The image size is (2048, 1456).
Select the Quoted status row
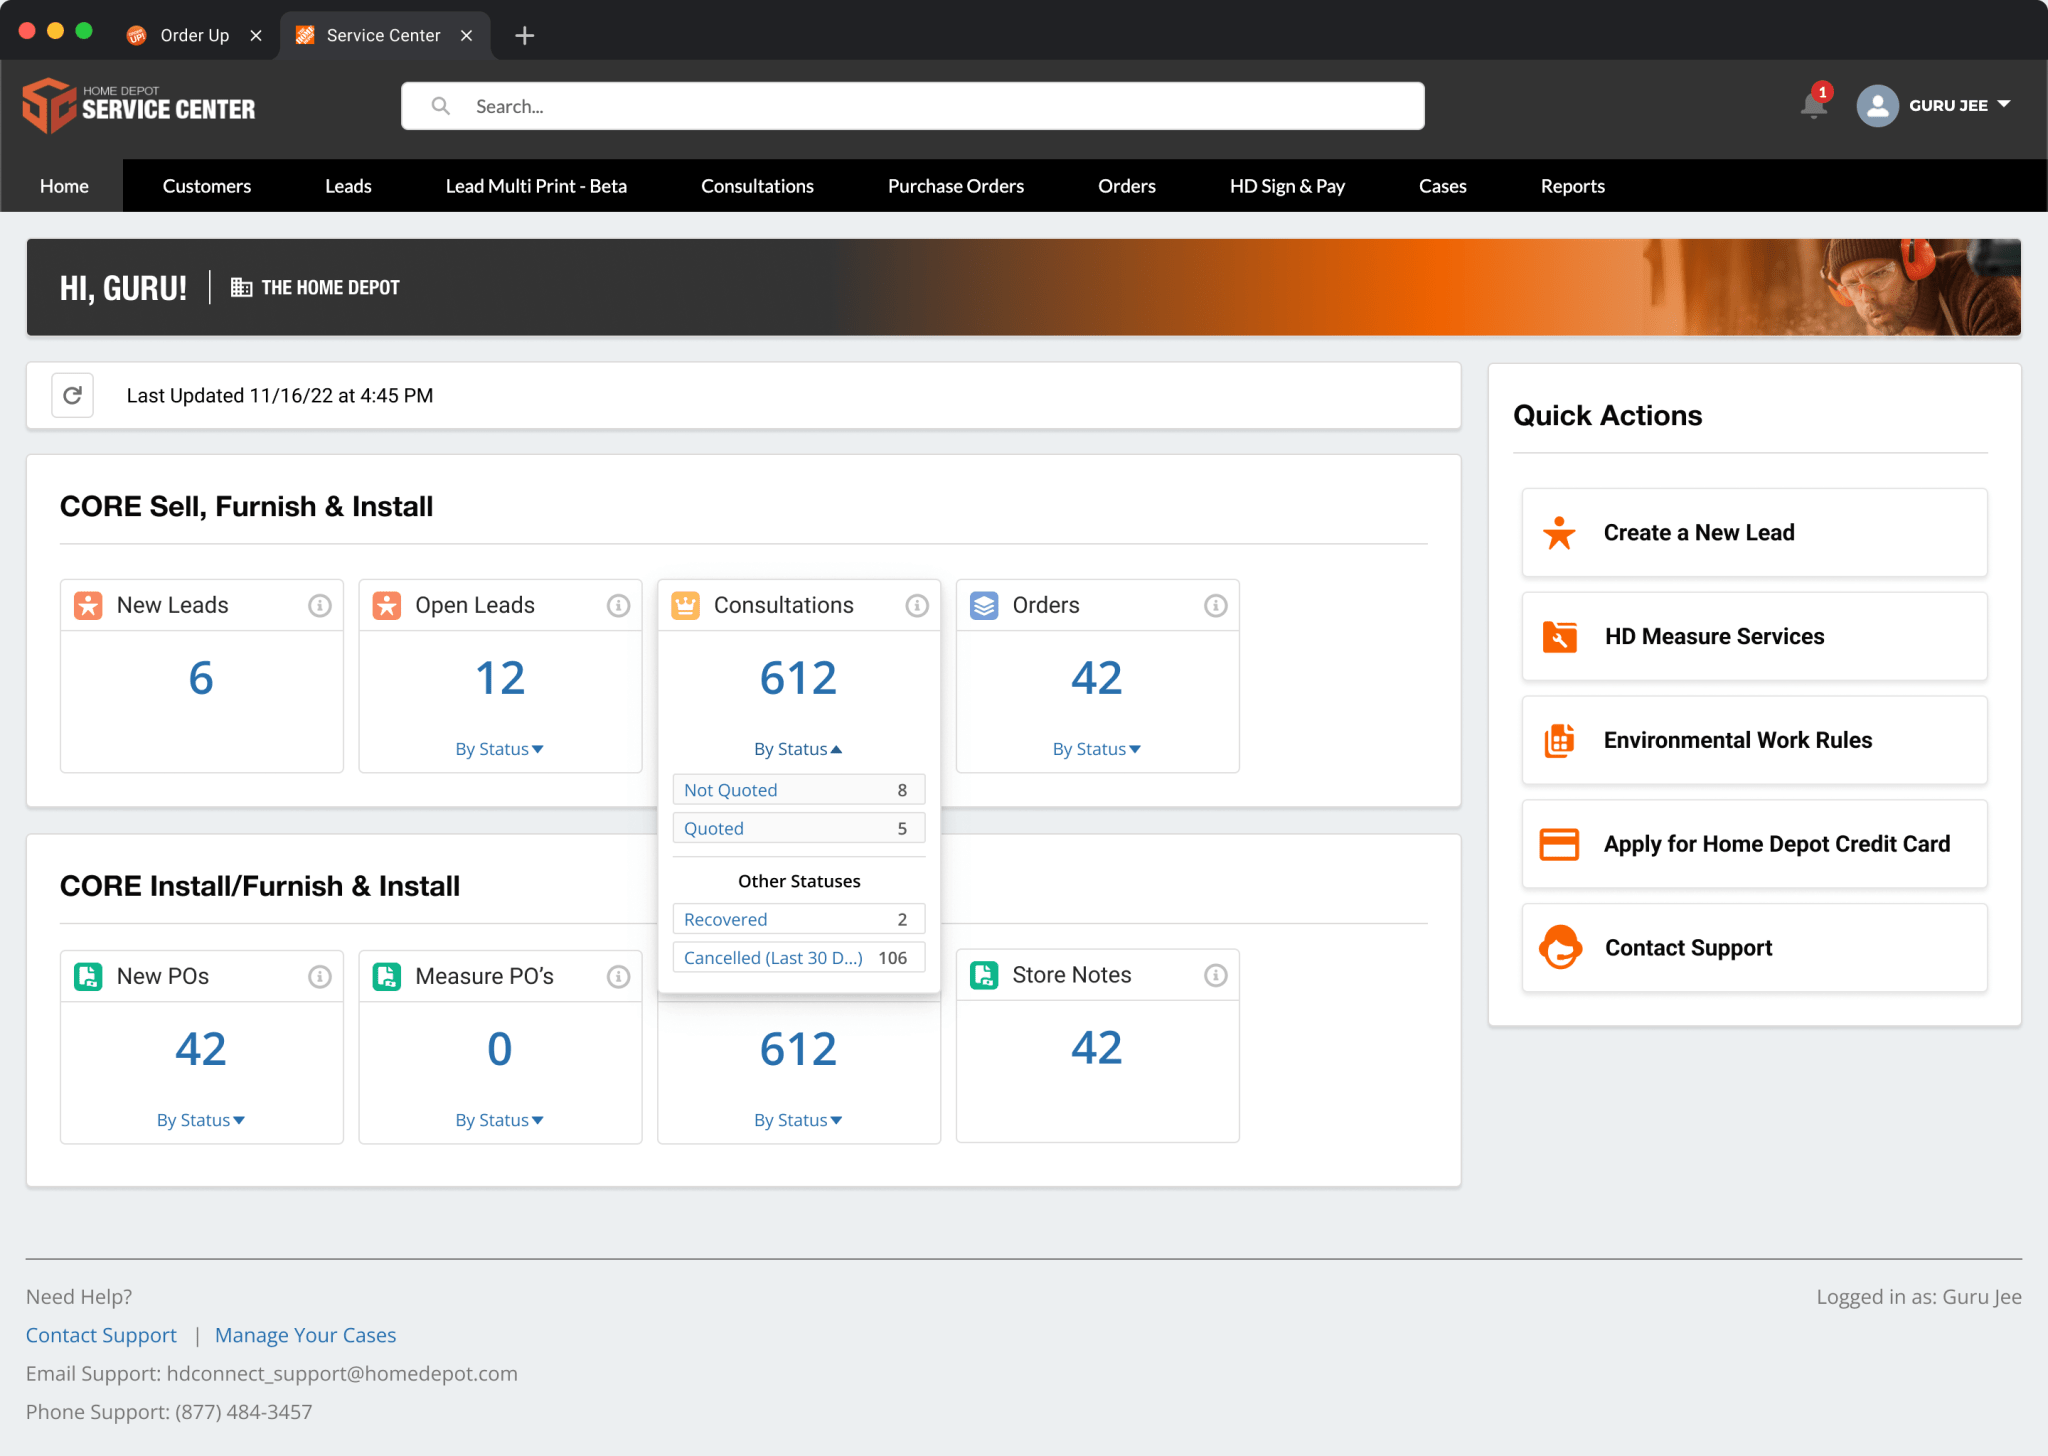point(798,829)
